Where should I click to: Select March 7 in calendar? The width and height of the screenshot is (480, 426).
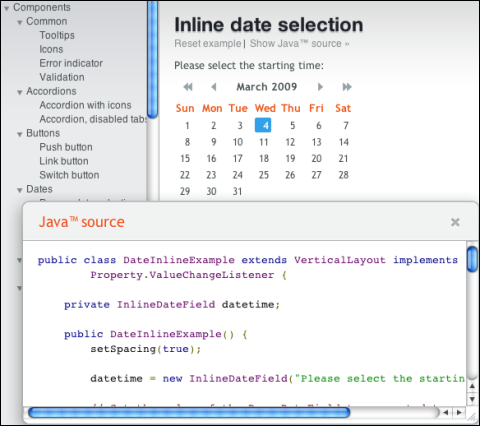click(346, 126)
